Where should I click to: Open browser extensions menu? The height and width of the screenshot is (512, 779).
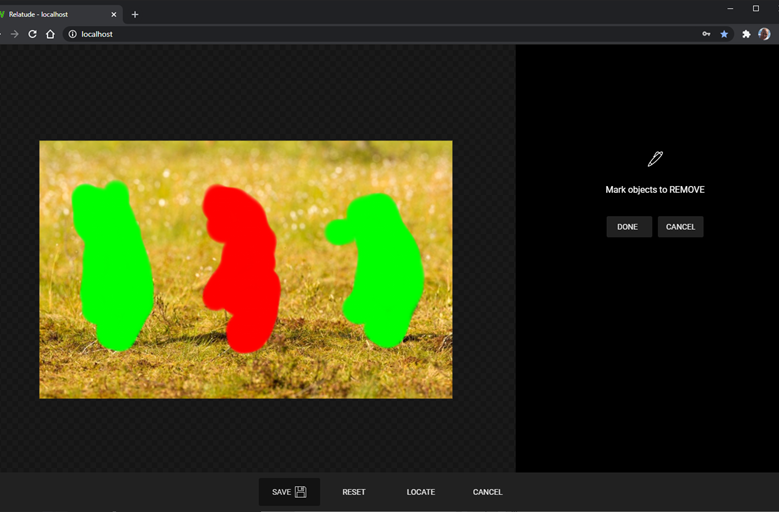[746, 34]
